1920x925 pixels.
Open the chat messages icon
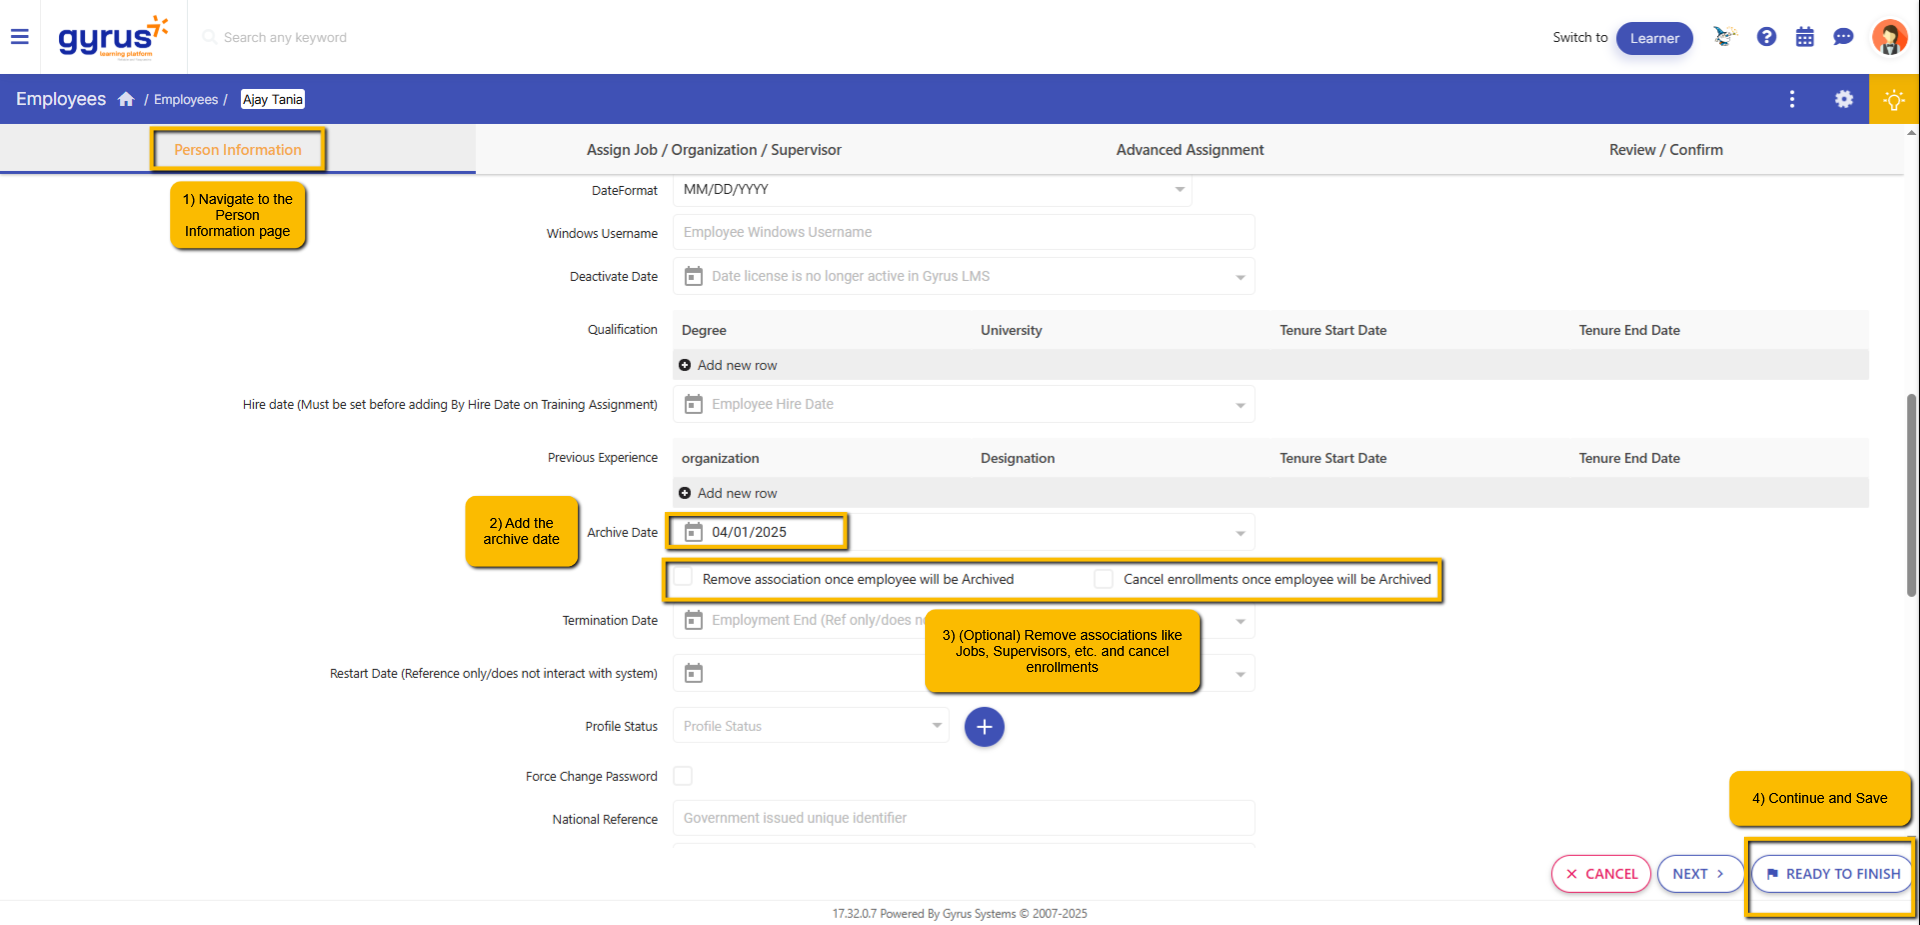pos(1843,37)
